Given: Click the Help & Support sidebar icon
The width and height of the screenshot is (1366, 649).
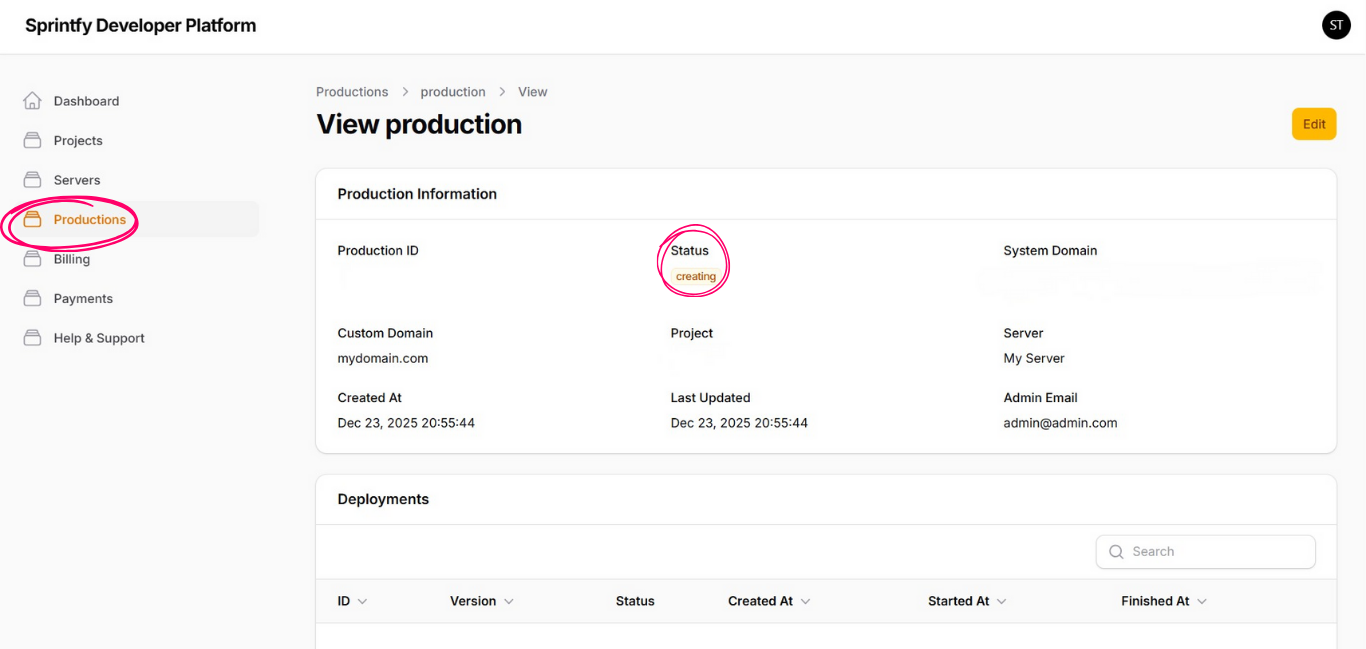Looking at the screenshot, I should pyautogui.click(x=32, y=338).
